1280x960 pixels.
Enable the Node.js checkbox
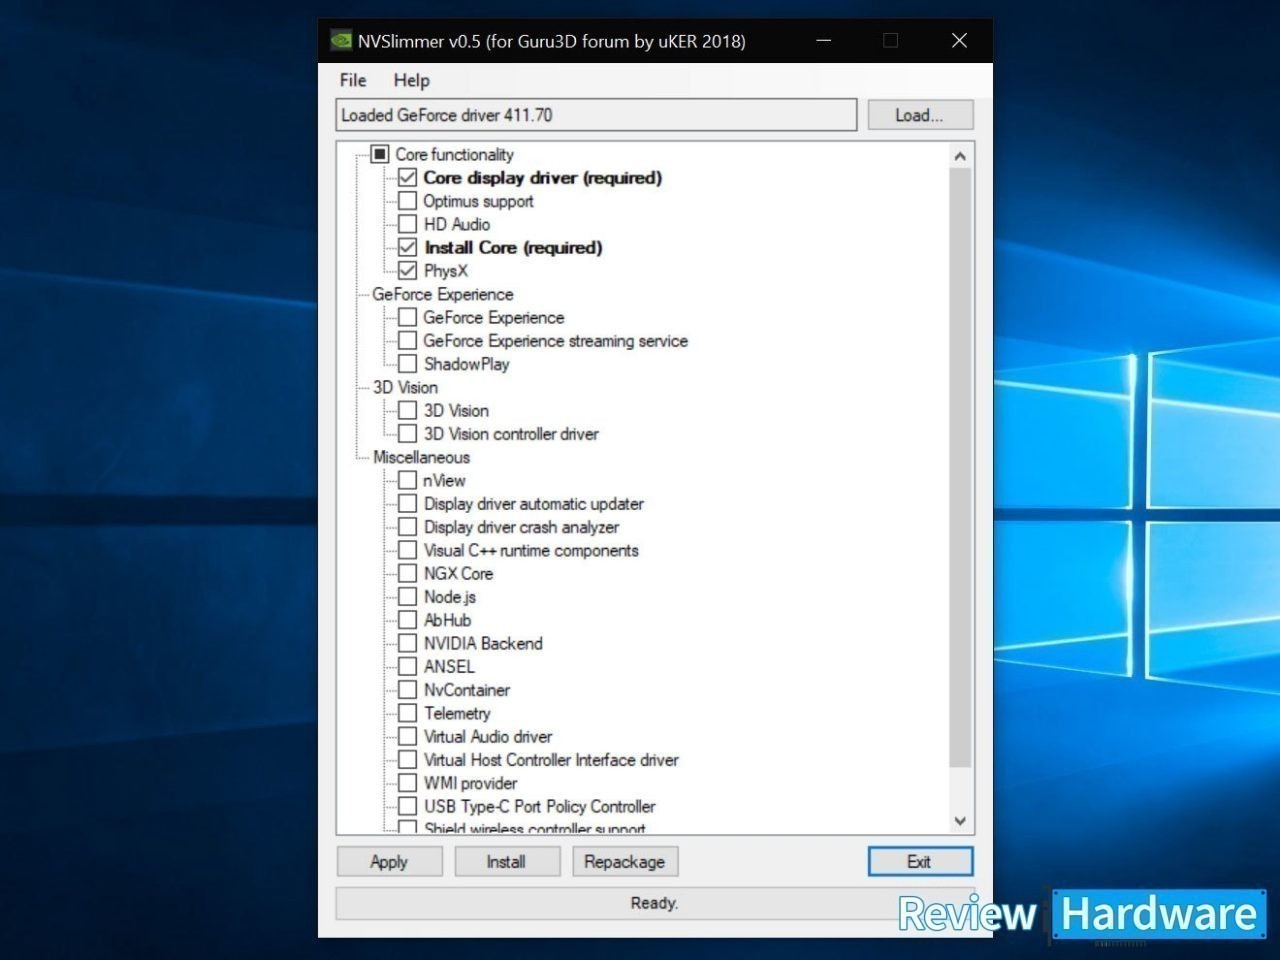(x=407, y=597)
